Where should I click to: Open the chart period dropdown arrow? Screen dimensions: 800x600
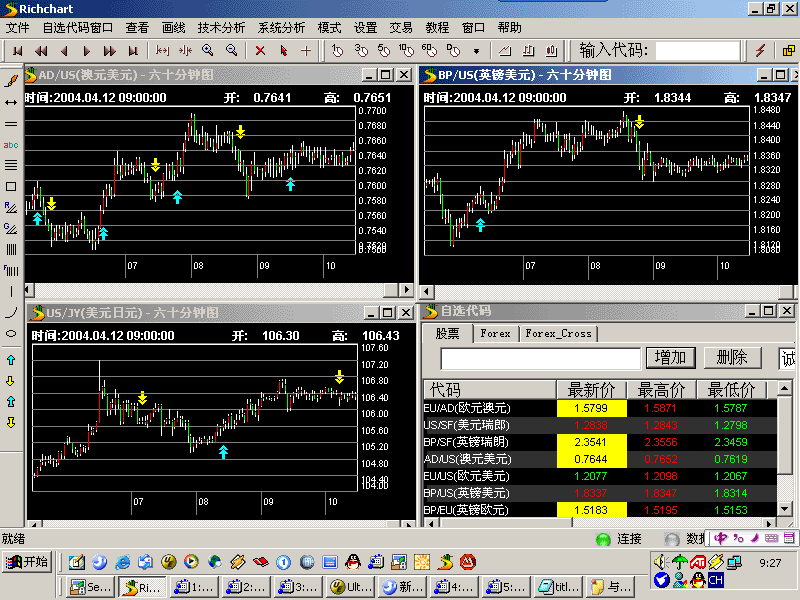click(x=476, y=51)
